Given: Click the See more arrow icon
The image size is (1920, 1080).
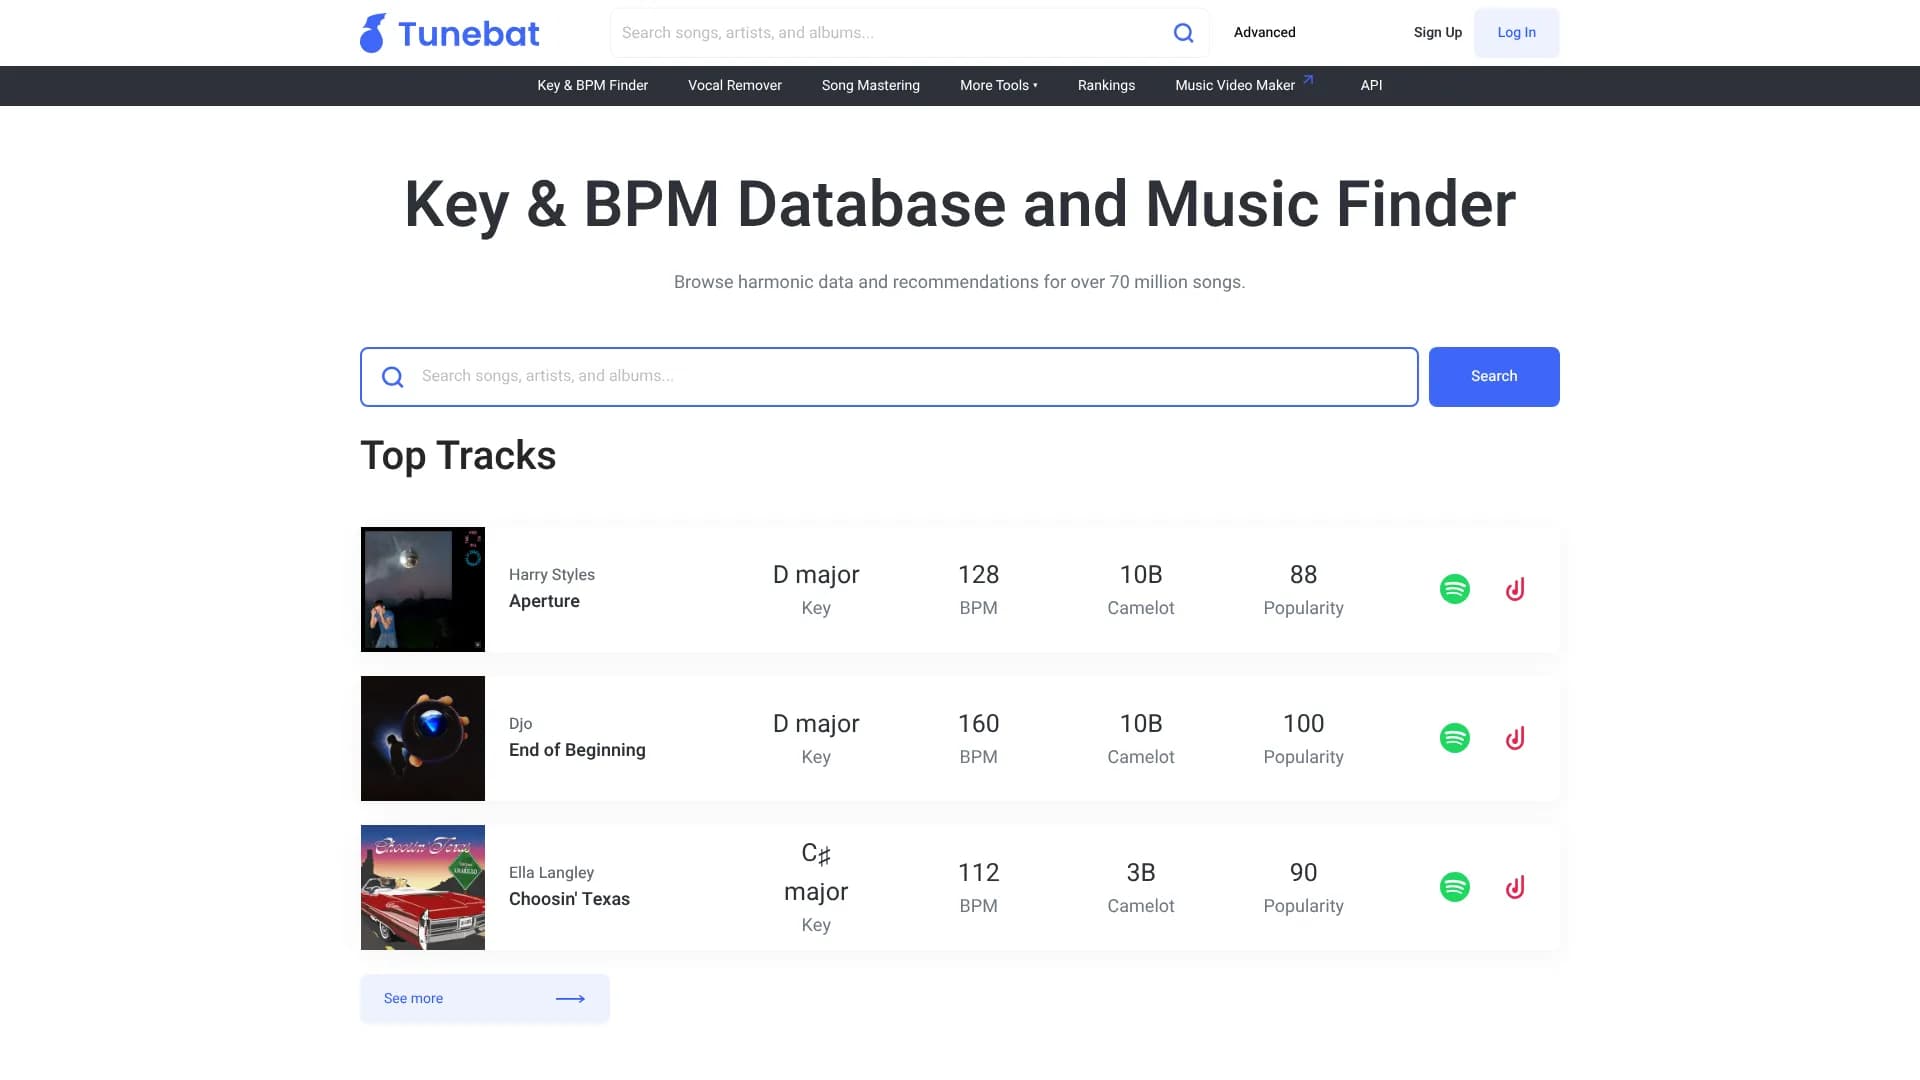Looking at the screenshot, I should click(570, 999).
